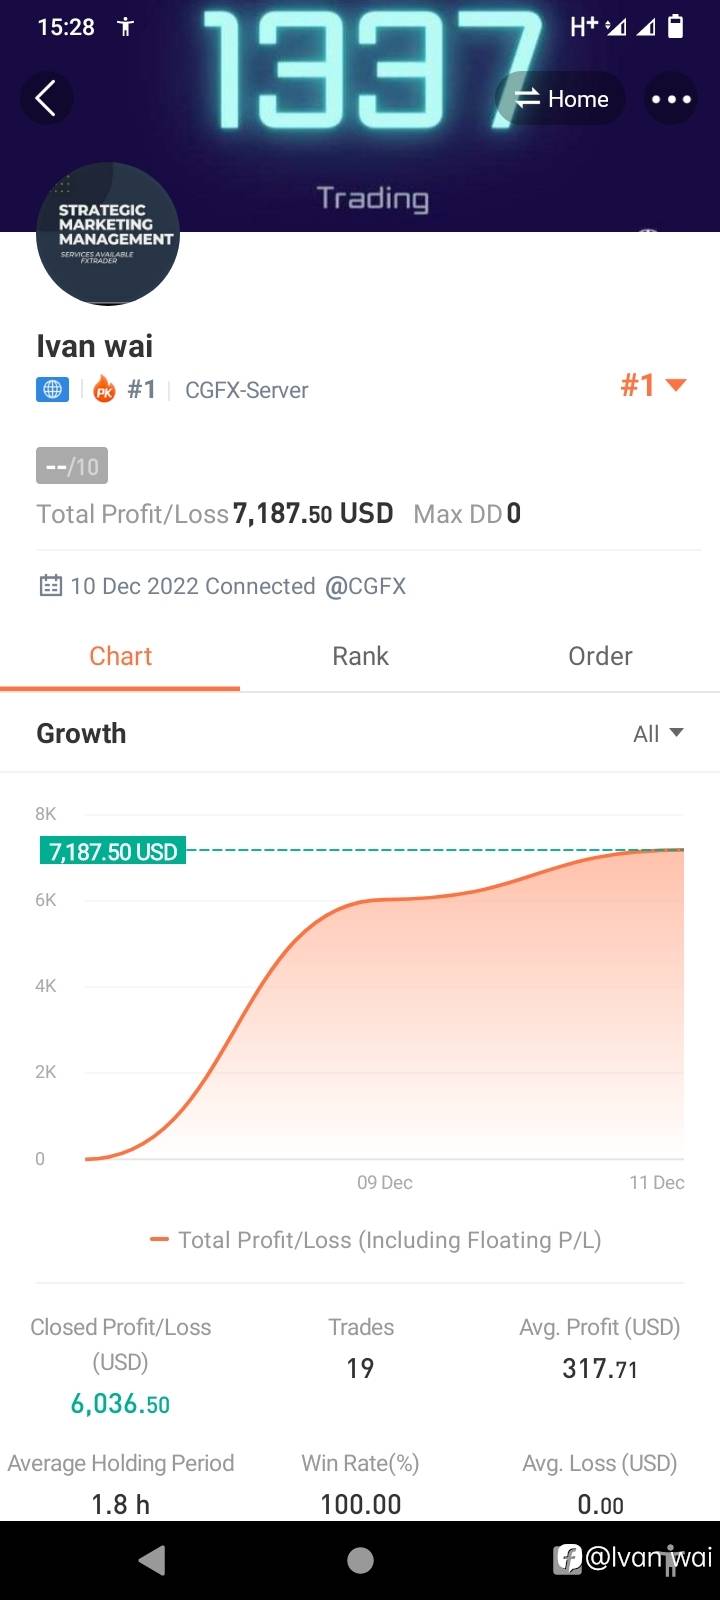
Task: Tap the 7,187.50 USD chart value marker
Action: coord(113,852)
